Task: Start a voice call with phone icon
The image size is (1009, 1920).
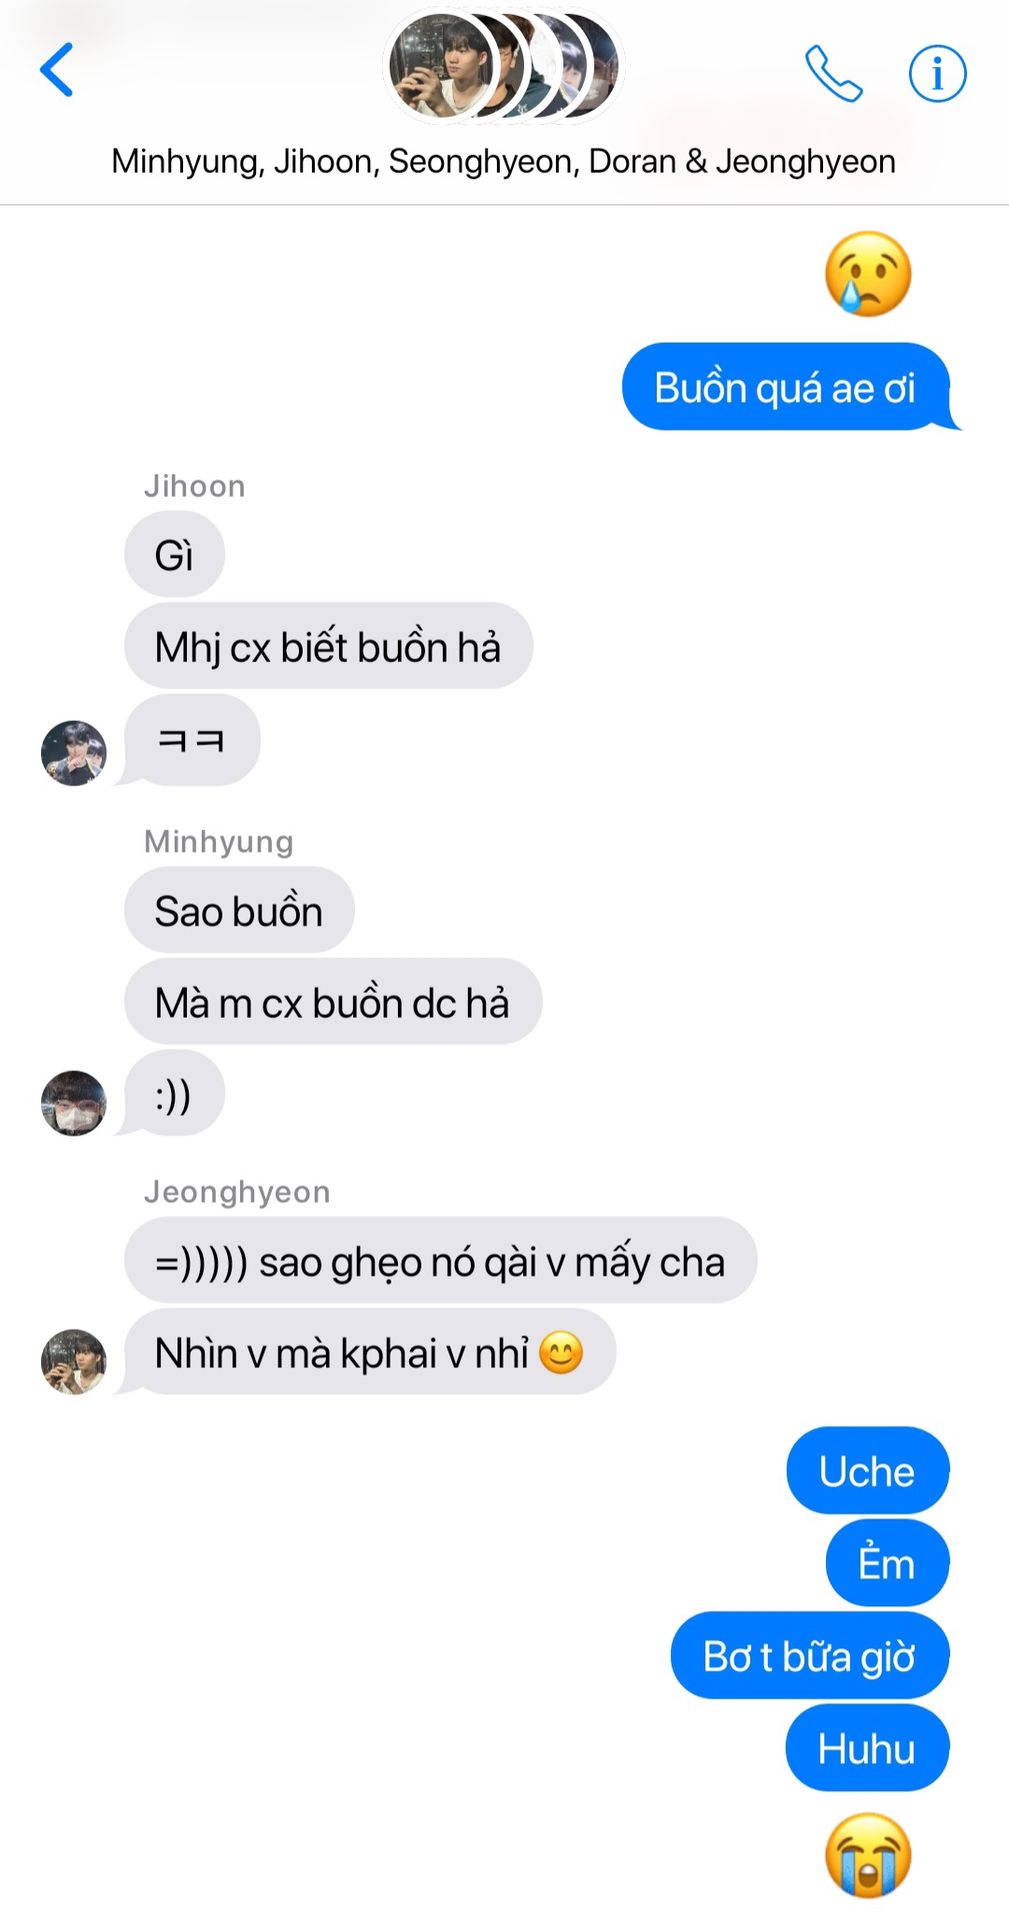Action: coord(834,73)
